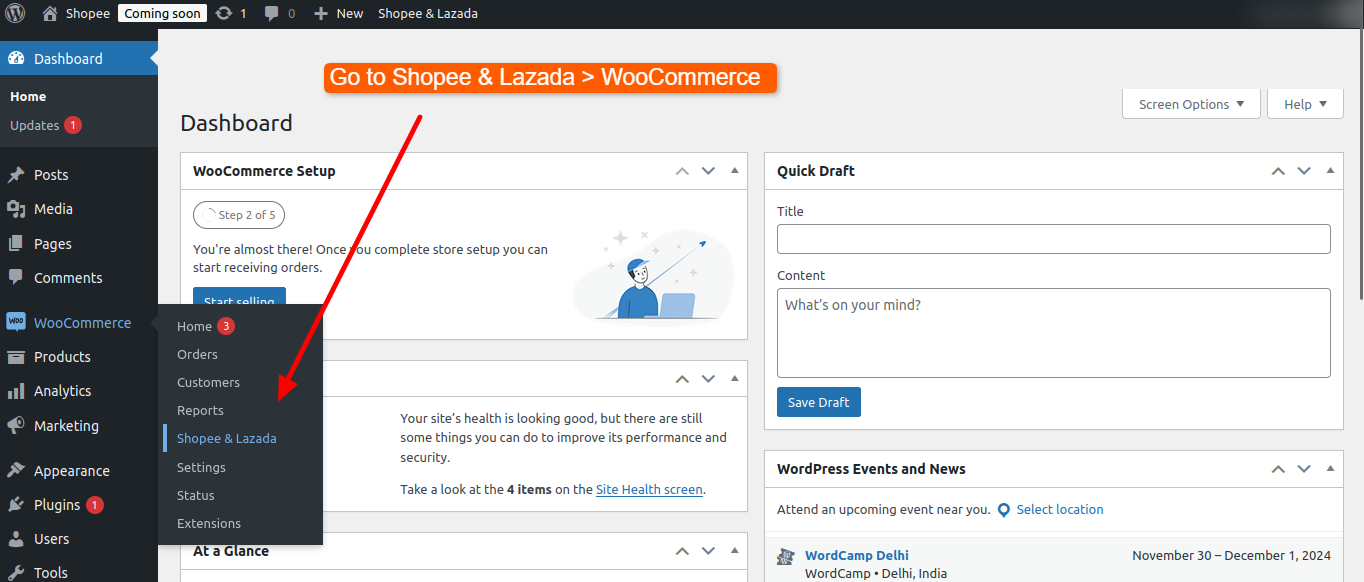Click the Comments sidebar bubble icon
This screenshot has height=582, width=1364.
[x=16, y=278]
